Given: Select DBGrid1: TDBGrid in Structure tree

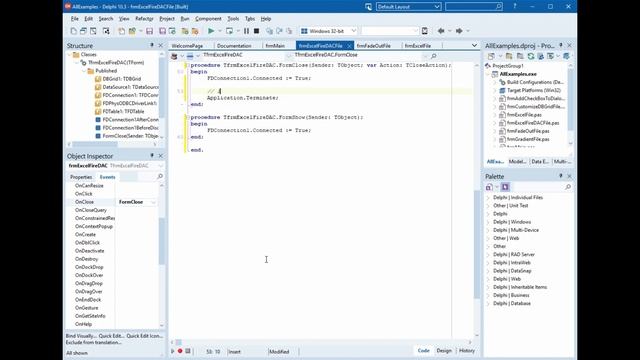Looking at the screenshot, I should click(x=122, y=79).
